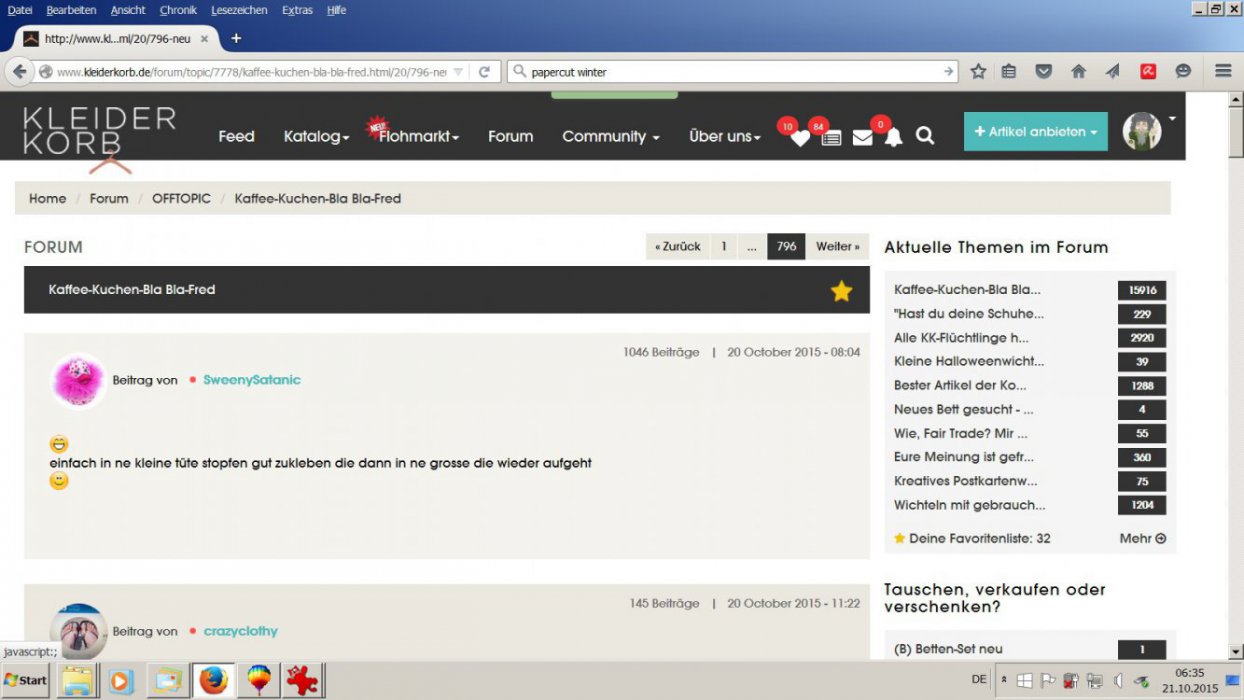The height and width of the screenshot is (700, 1244).
Task: Open the envelope messages icon
Action: point(862,138)
